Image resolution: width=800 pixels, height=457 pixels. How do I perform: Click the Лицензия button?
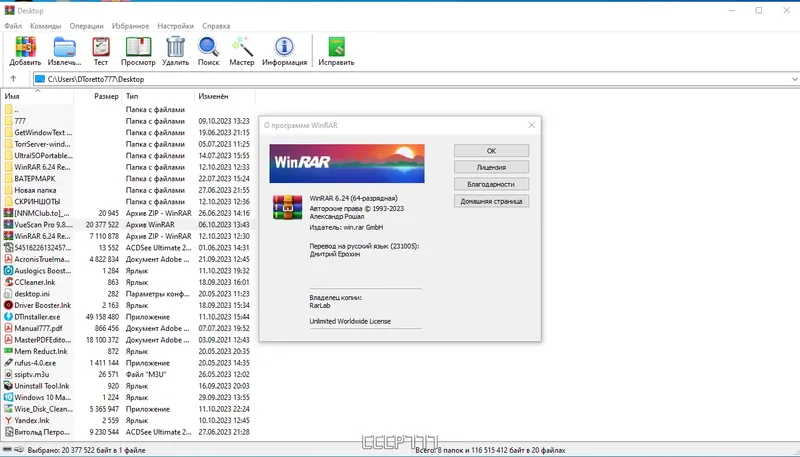click(491, 167)
